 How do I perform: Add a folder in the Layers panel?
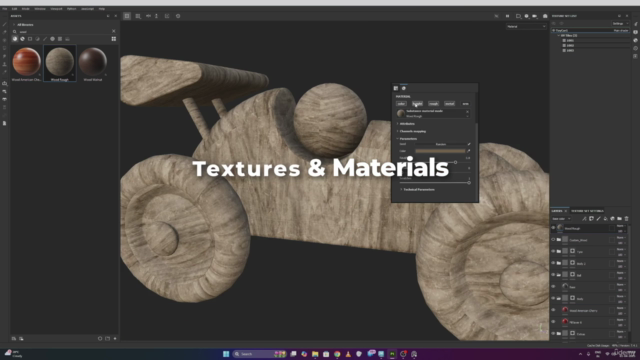[620, 219]
